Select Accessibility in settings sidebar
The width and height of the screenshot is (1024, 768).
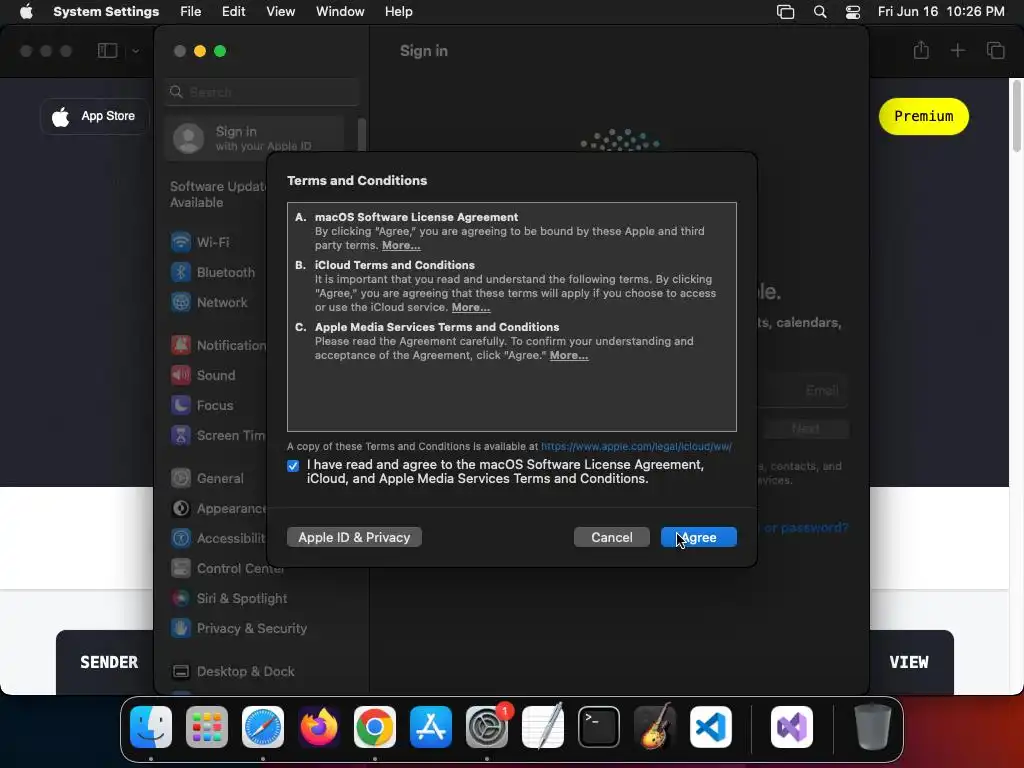coord(217,539)
